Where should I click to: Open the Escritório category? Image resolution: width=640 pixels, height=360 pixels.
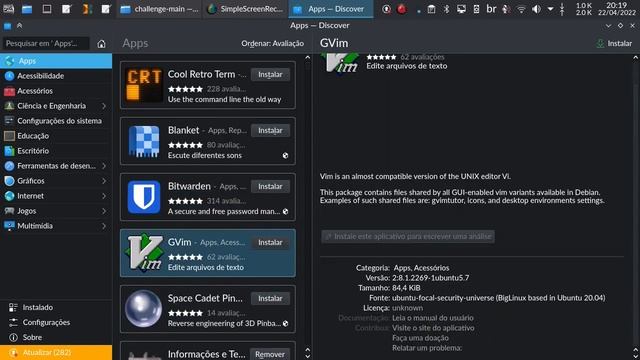tap(56, 151)
